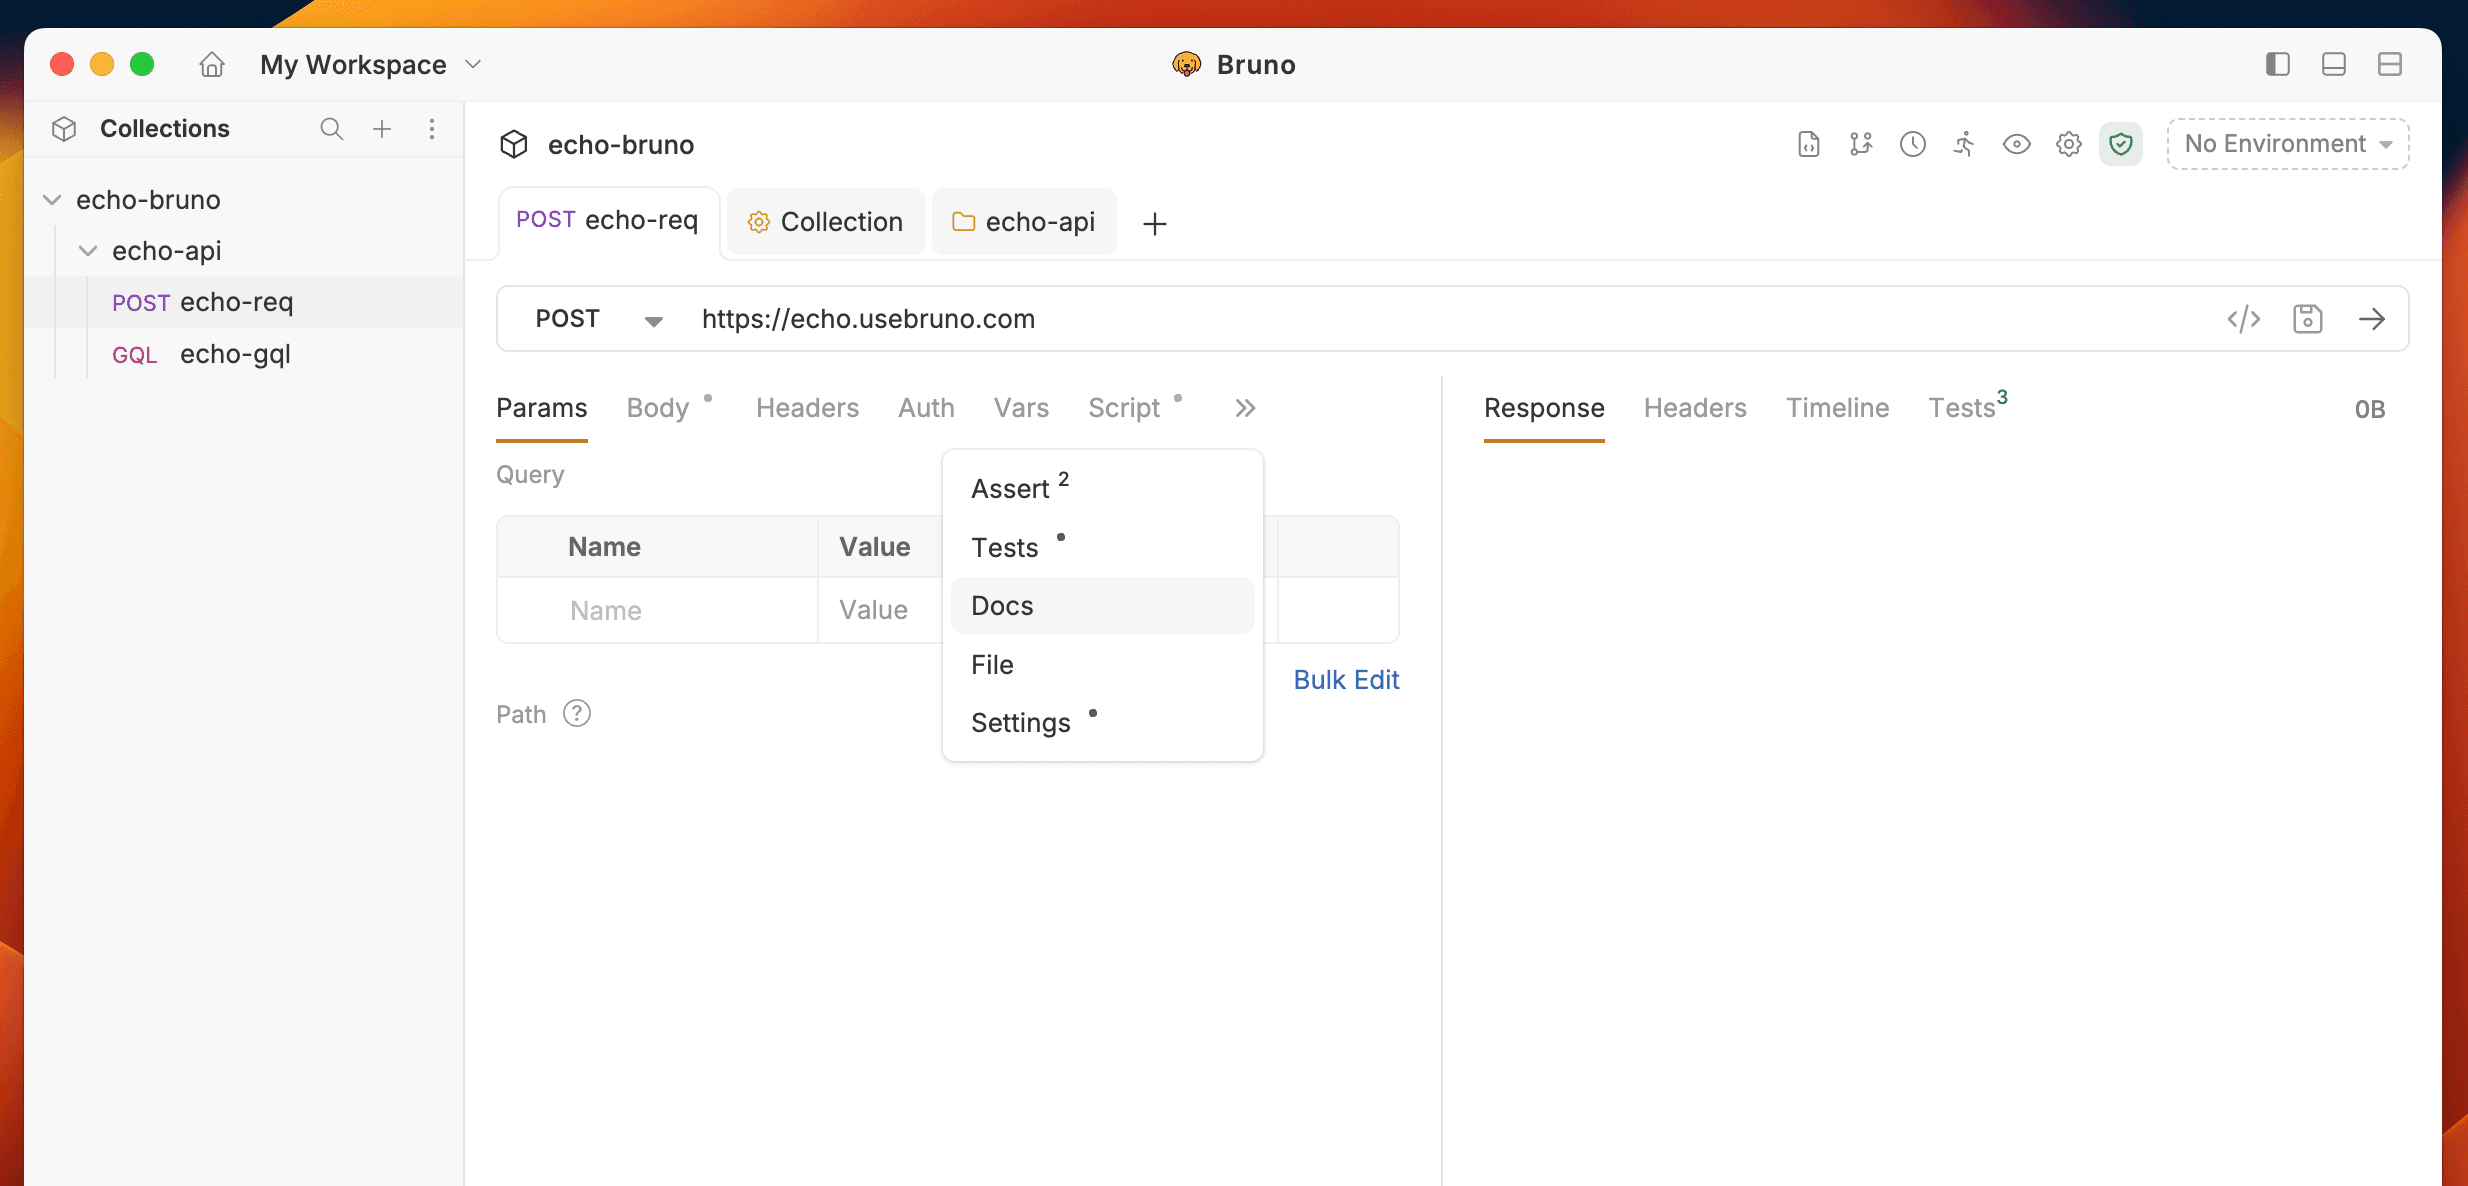
Task: Click the green shield sandbox mode icon
Action: coord(2120,144)
